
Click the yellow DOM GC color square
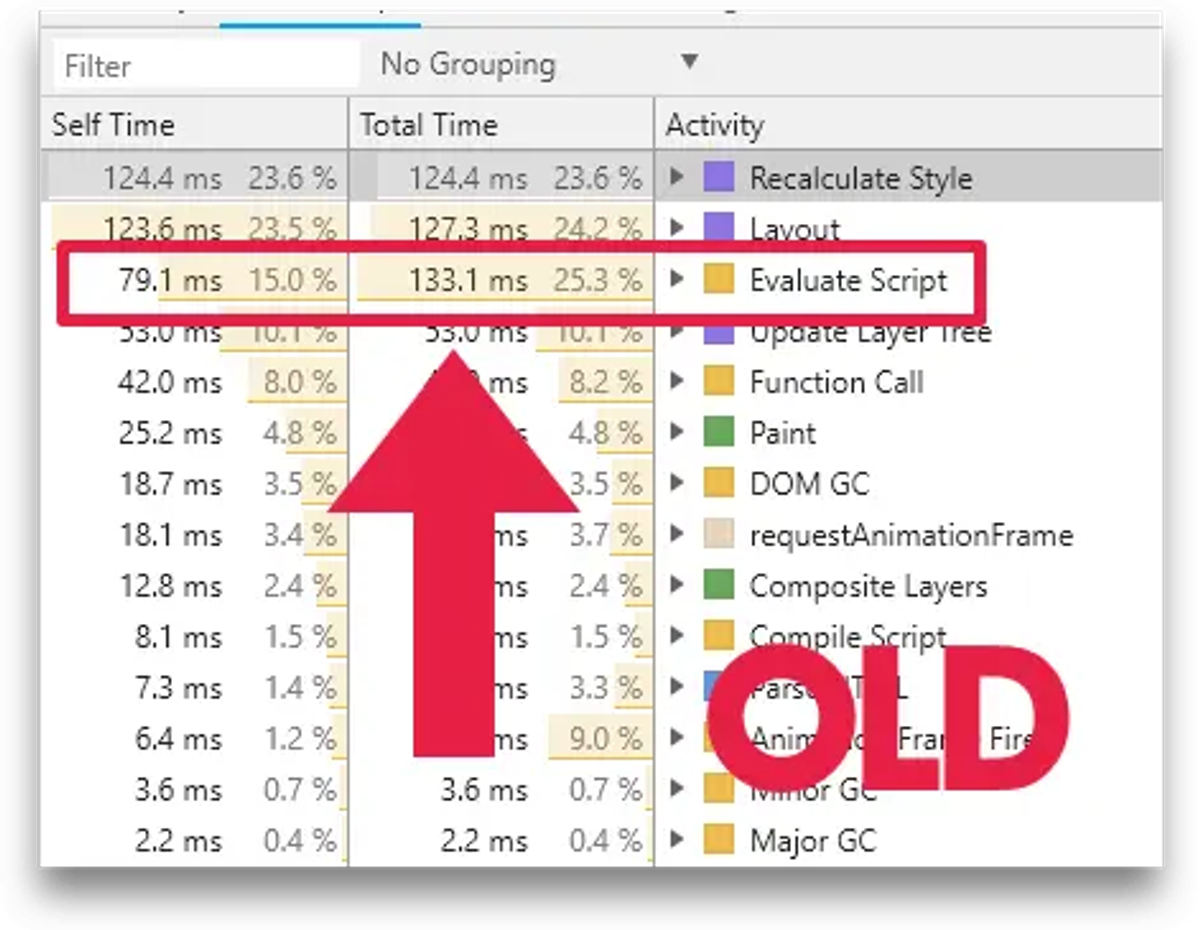(719, 483)
